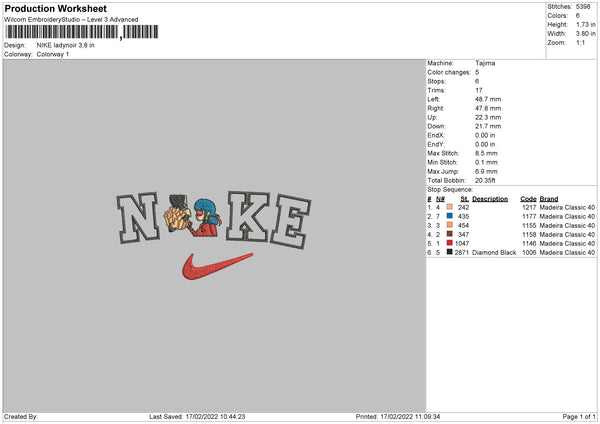
Task: Click the Machine value Tajima
Action: pos(485,63)
